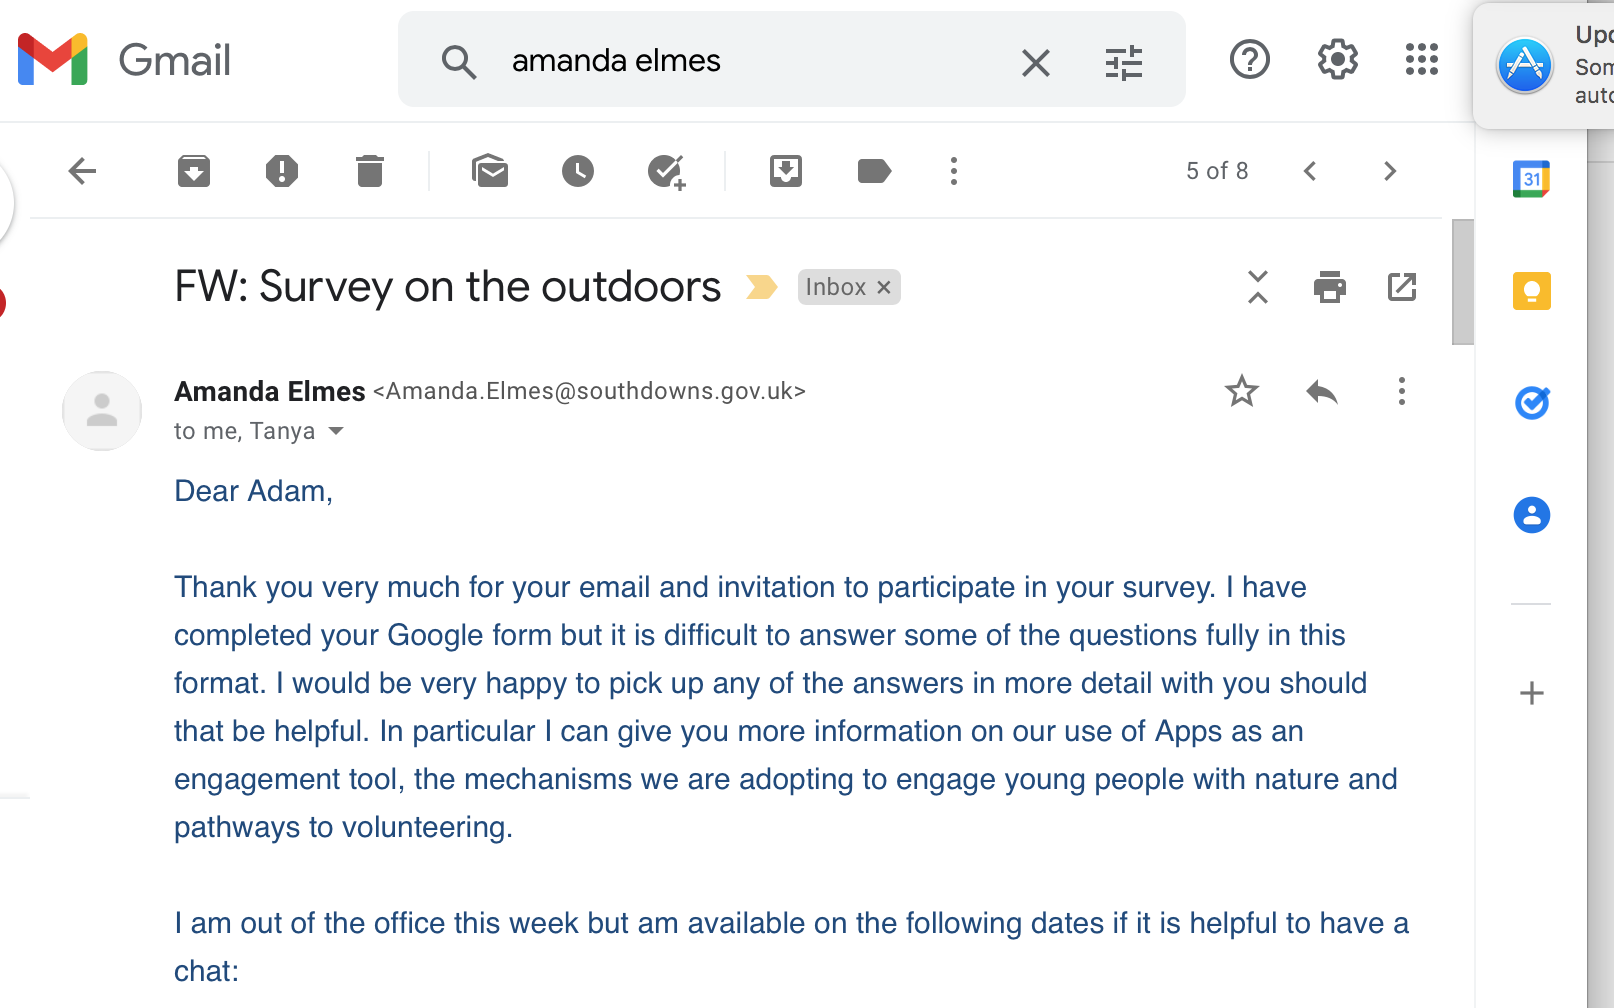Screen dimensions: 1614x1008
Task: Snooze this email with clock icon
Action: tap(578, 171)
